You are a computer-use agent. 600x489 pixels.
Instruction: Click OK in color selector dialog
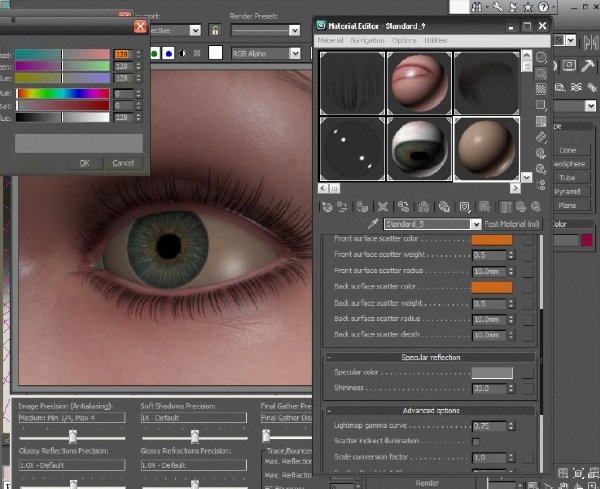[x=84, y=163]
